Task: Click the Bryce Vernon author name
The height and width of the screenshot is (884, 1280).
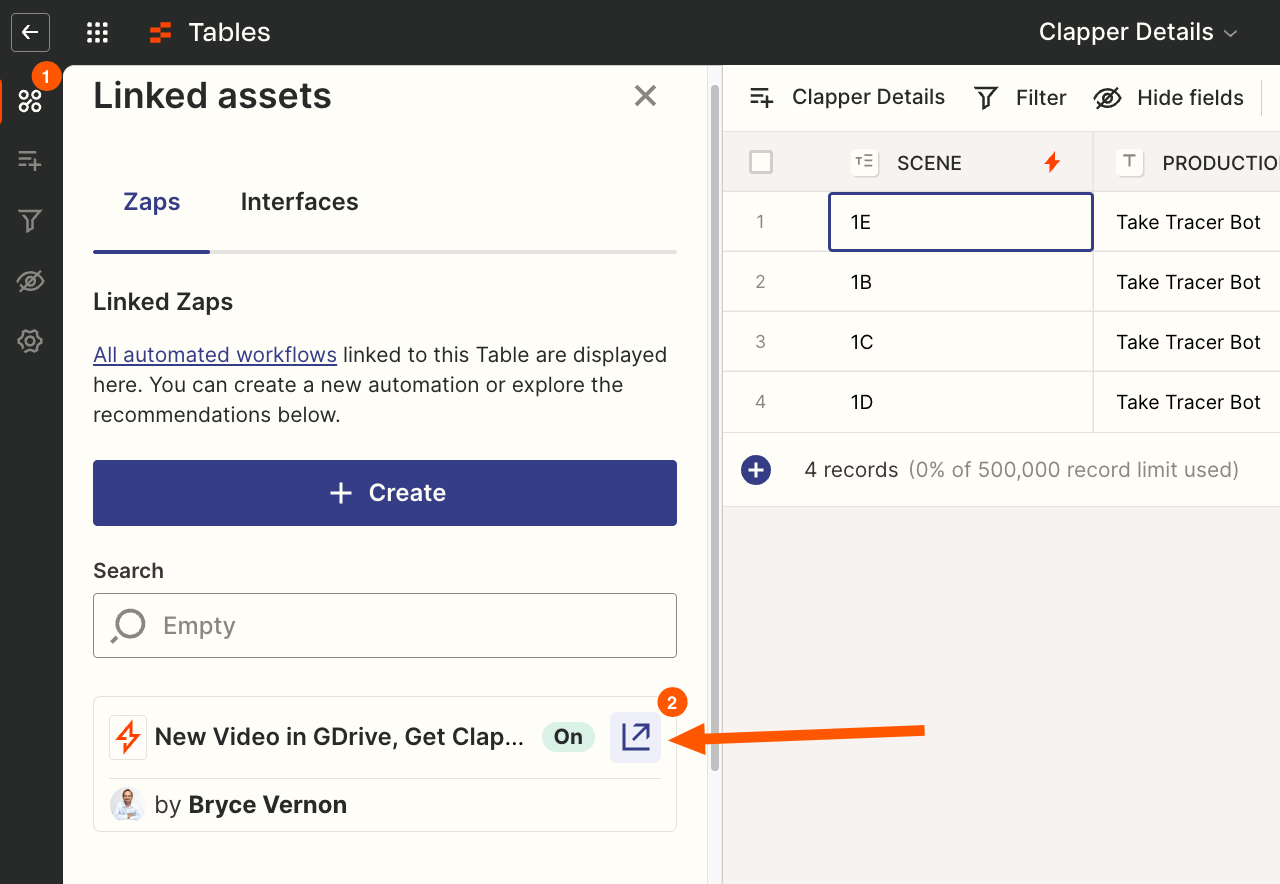Action: click(x=267, y=805)
